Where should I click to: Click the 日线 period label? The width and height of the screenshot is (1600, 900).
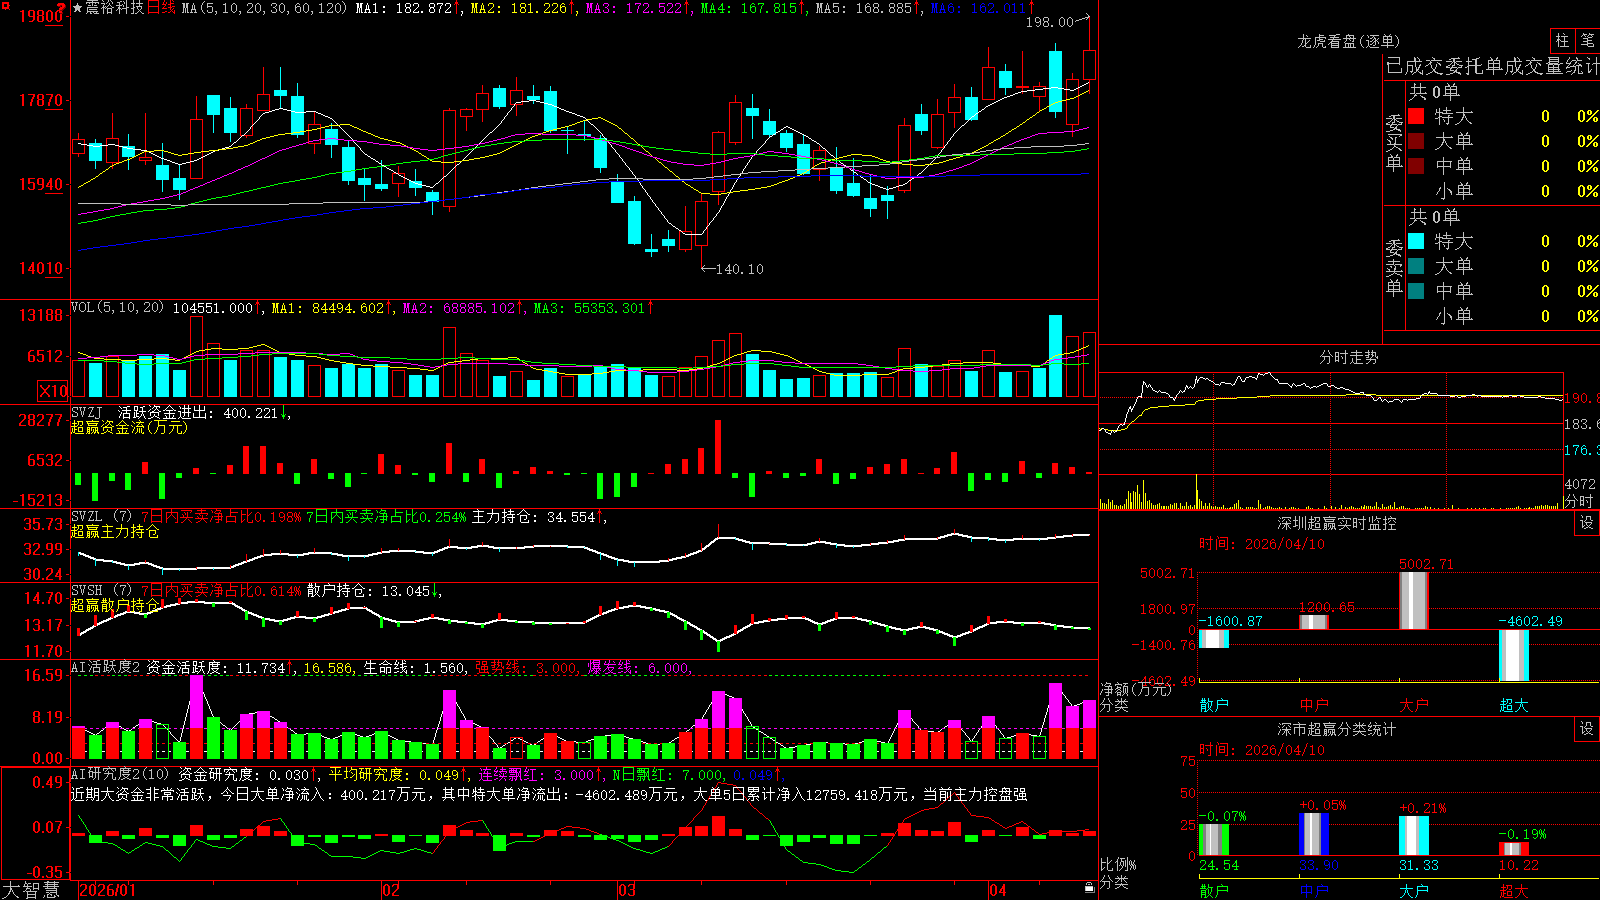161,8
